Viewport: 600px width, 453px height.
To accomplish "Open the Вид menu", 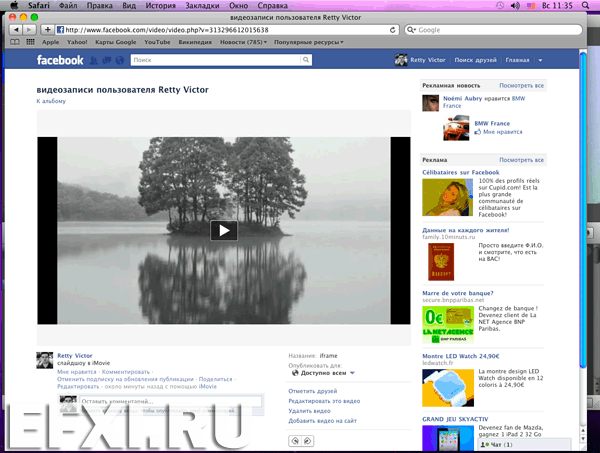I will (129, 5).
